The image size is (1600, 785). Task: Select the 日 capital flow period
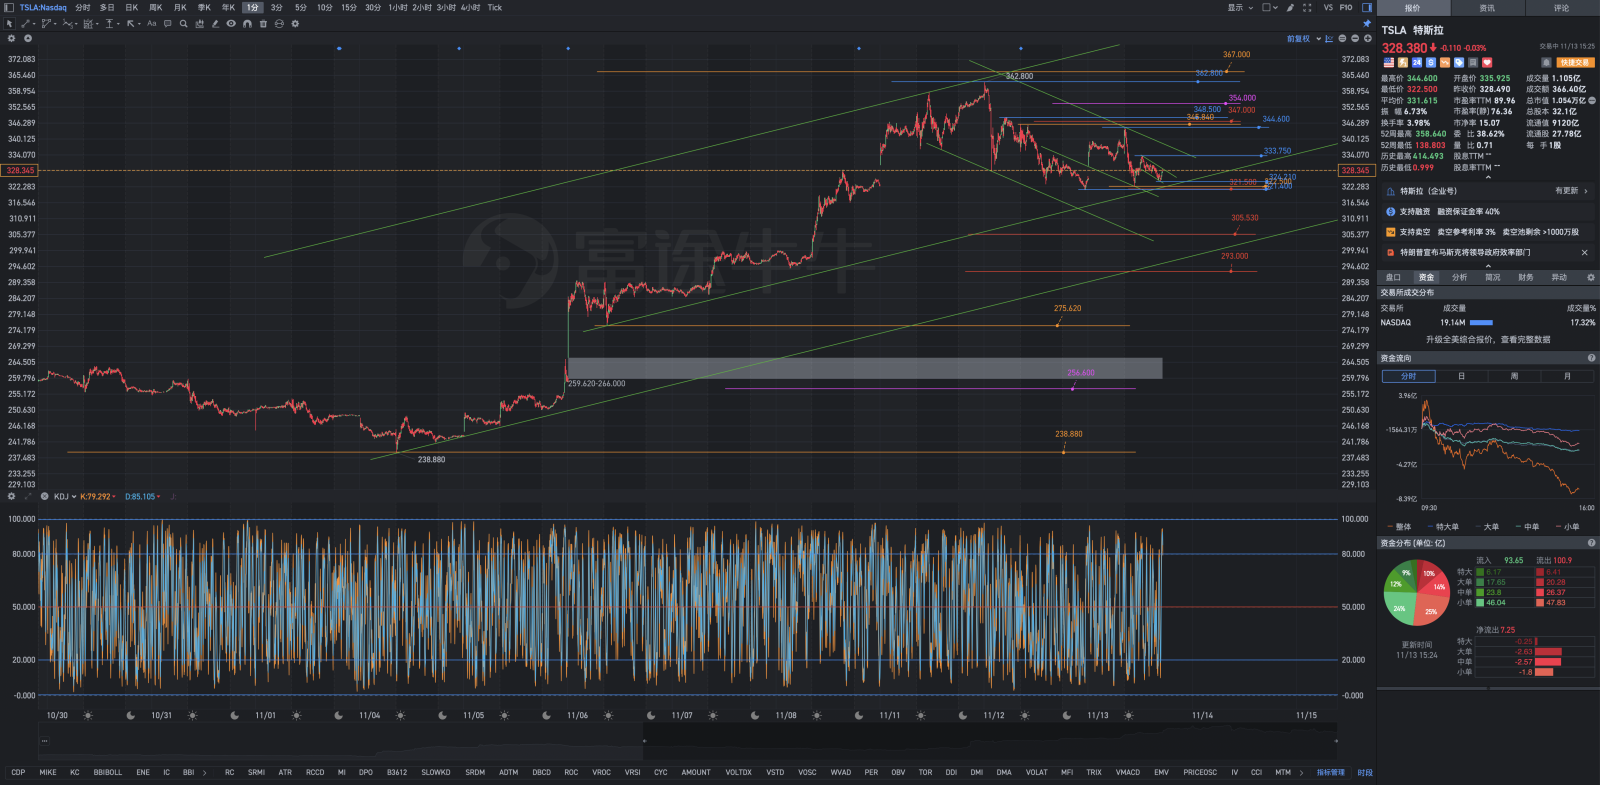pyautogui.click(x=1461, y=376)
